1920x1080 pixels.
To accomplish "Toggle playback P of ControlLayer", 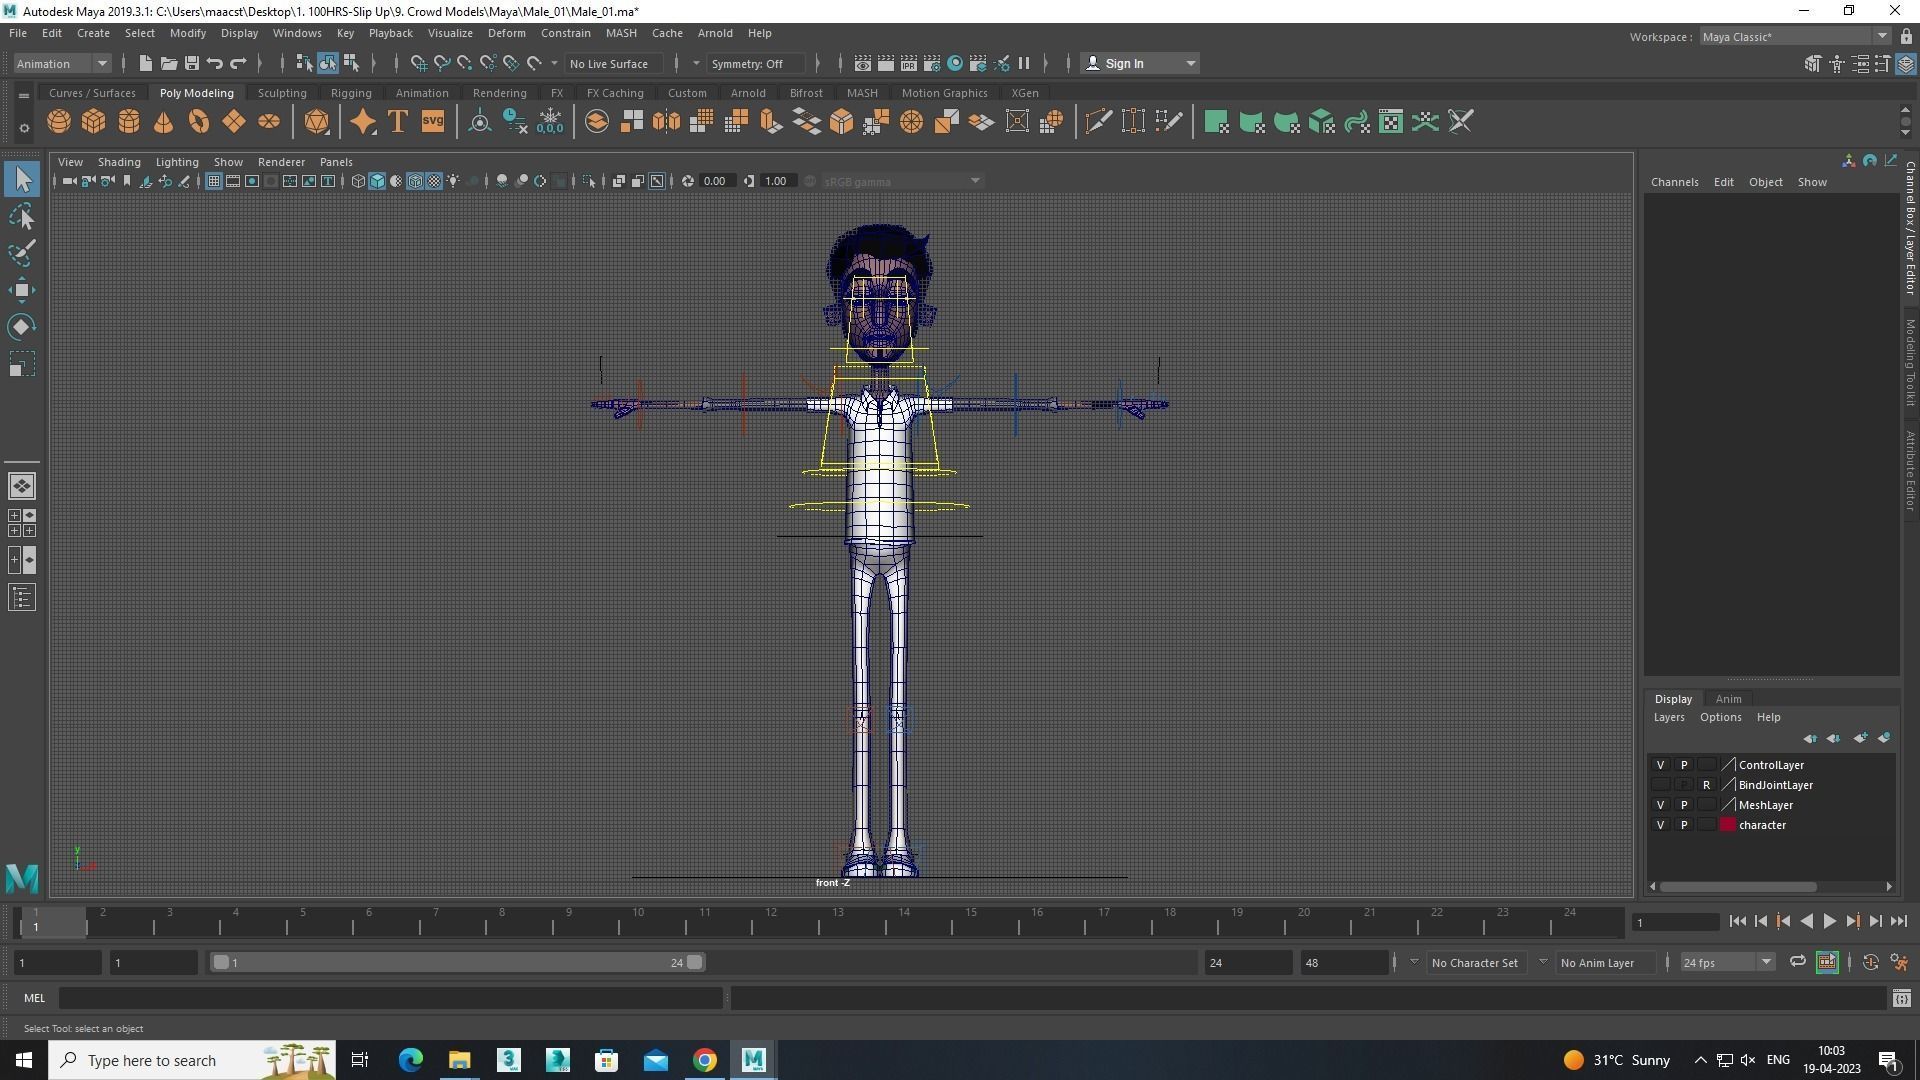I will (1684, 765).
